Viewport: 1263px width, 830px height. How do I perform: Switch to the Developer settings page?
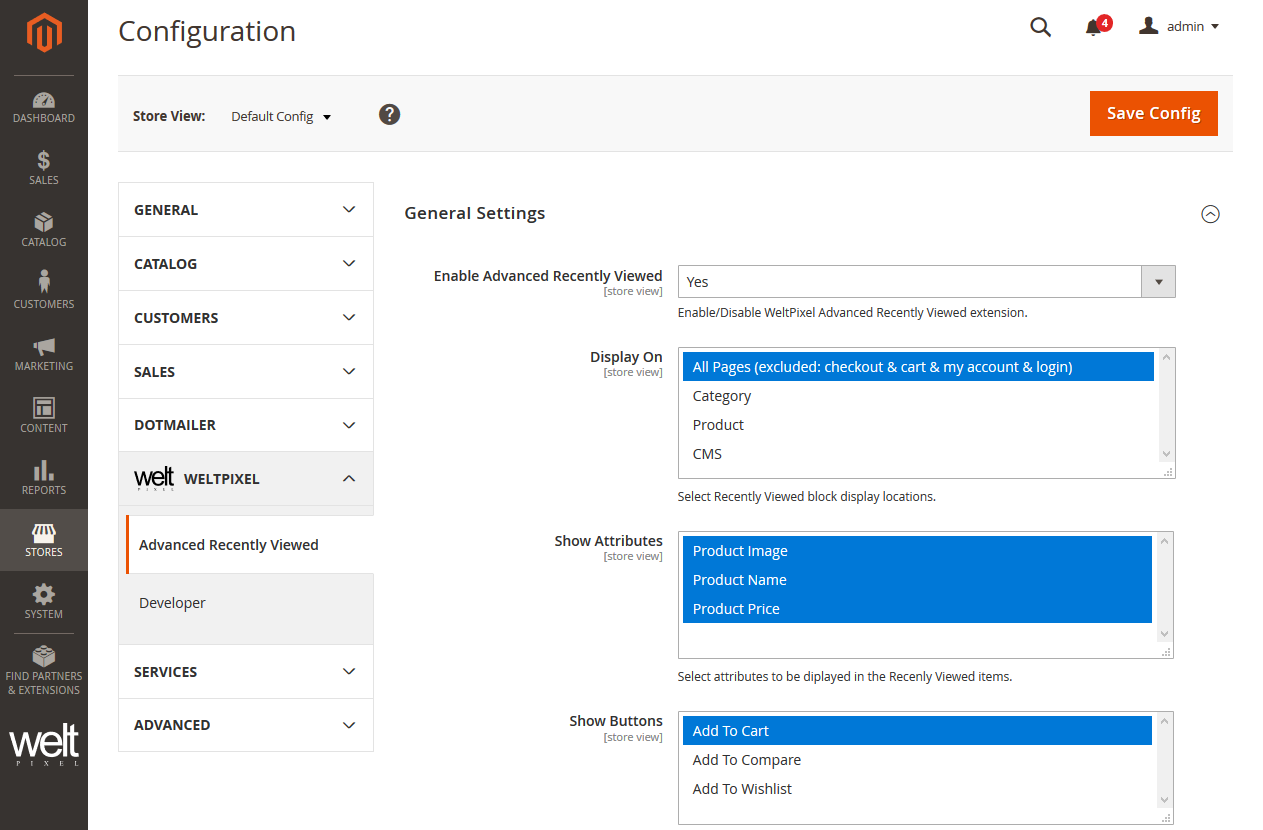[x=172, y=602]
